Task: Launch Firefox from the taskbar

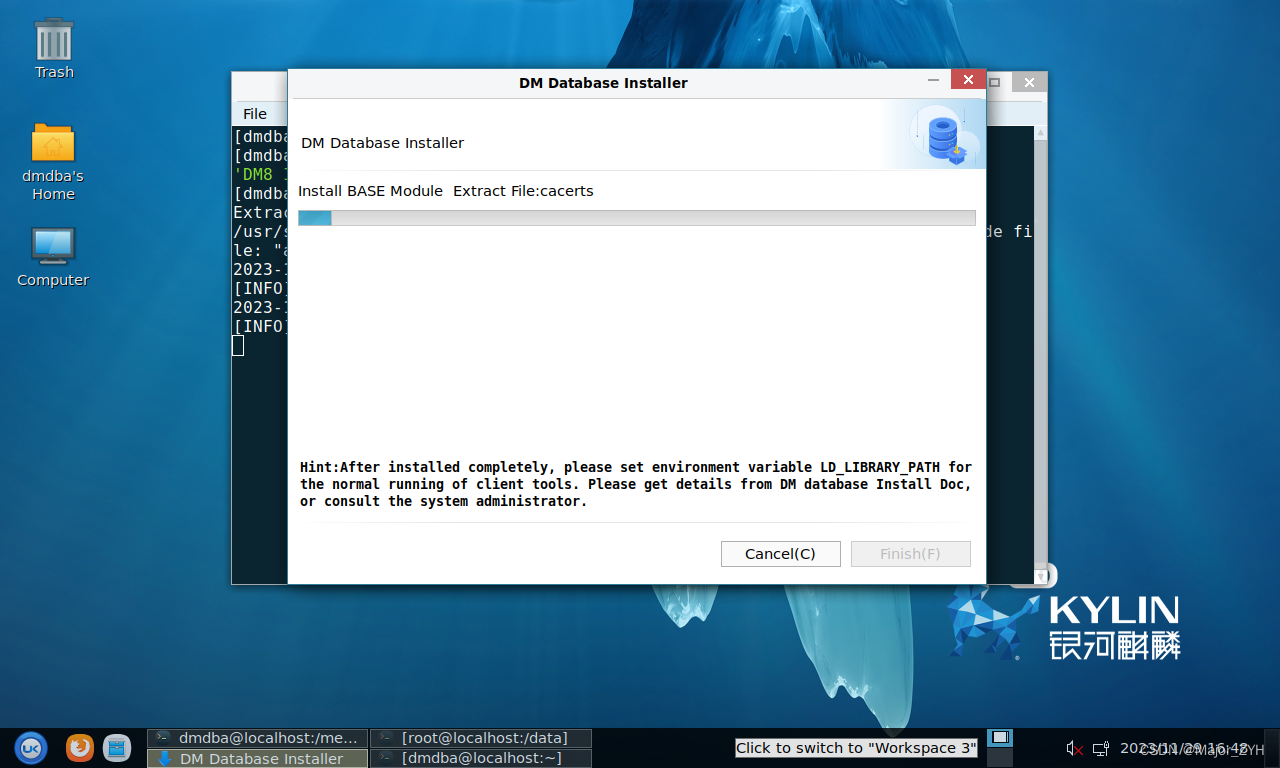Action: point(80,747)
